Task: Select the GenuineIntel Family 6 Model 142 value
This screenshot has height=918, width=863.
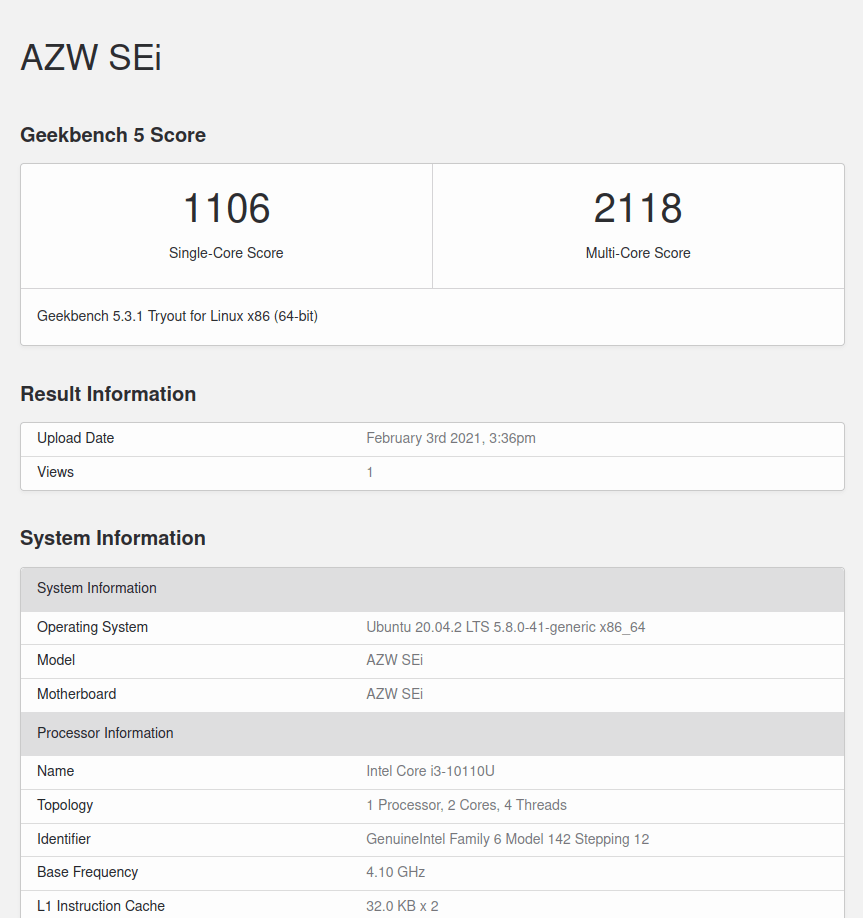Action: pyautogui.click(x=508, y=839)
